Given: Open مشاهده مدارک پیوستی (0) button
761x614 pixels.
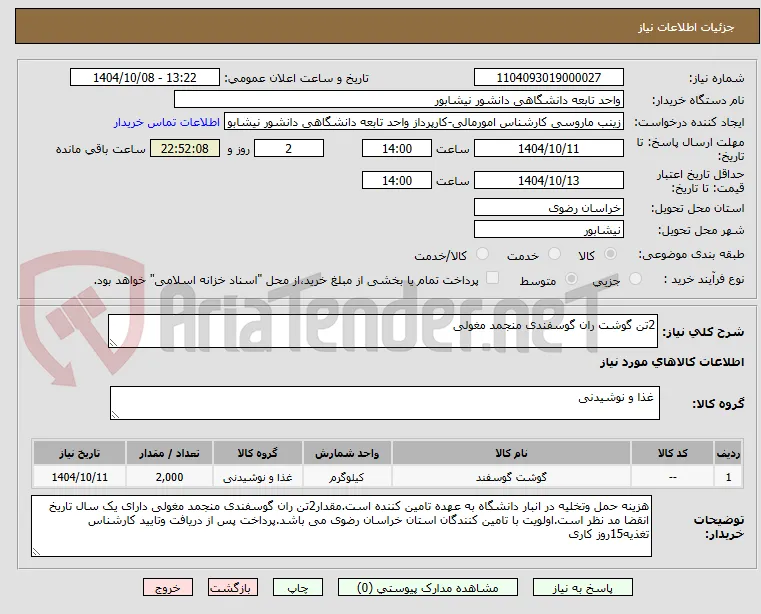Looking at the screenshot, I should (x=428, y=587).
